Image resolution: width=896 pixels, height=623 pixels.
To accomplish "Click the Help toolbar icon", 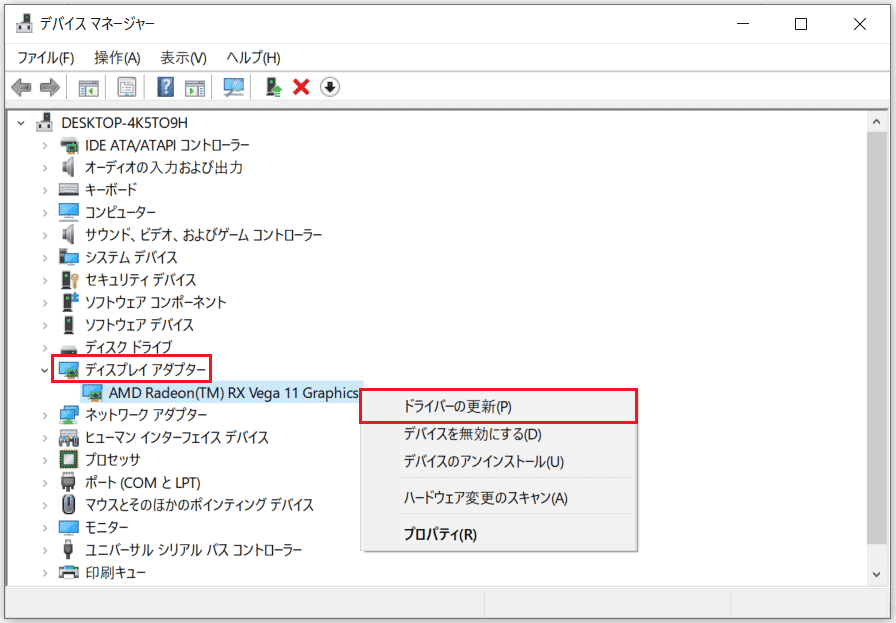I will pyautogui.click(x=166, y=87).
